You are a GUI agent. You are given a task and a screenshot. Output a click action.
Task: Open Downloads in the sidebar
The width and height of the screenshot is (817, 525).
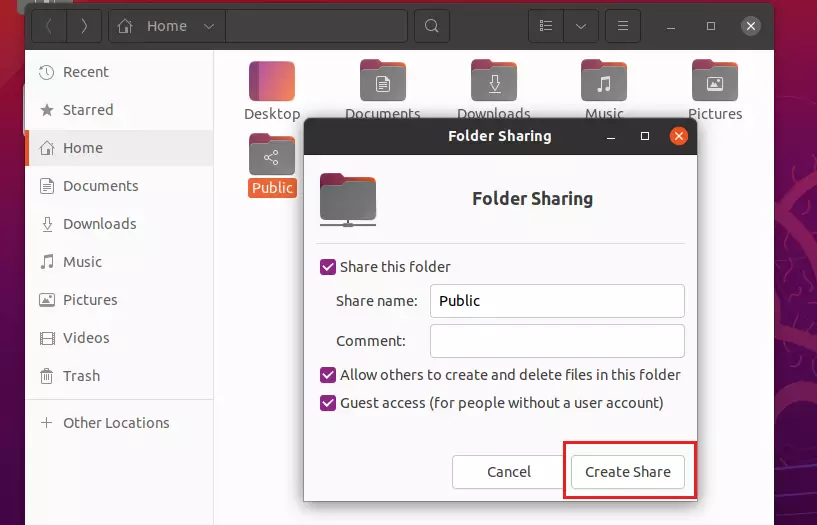point(119,224)
